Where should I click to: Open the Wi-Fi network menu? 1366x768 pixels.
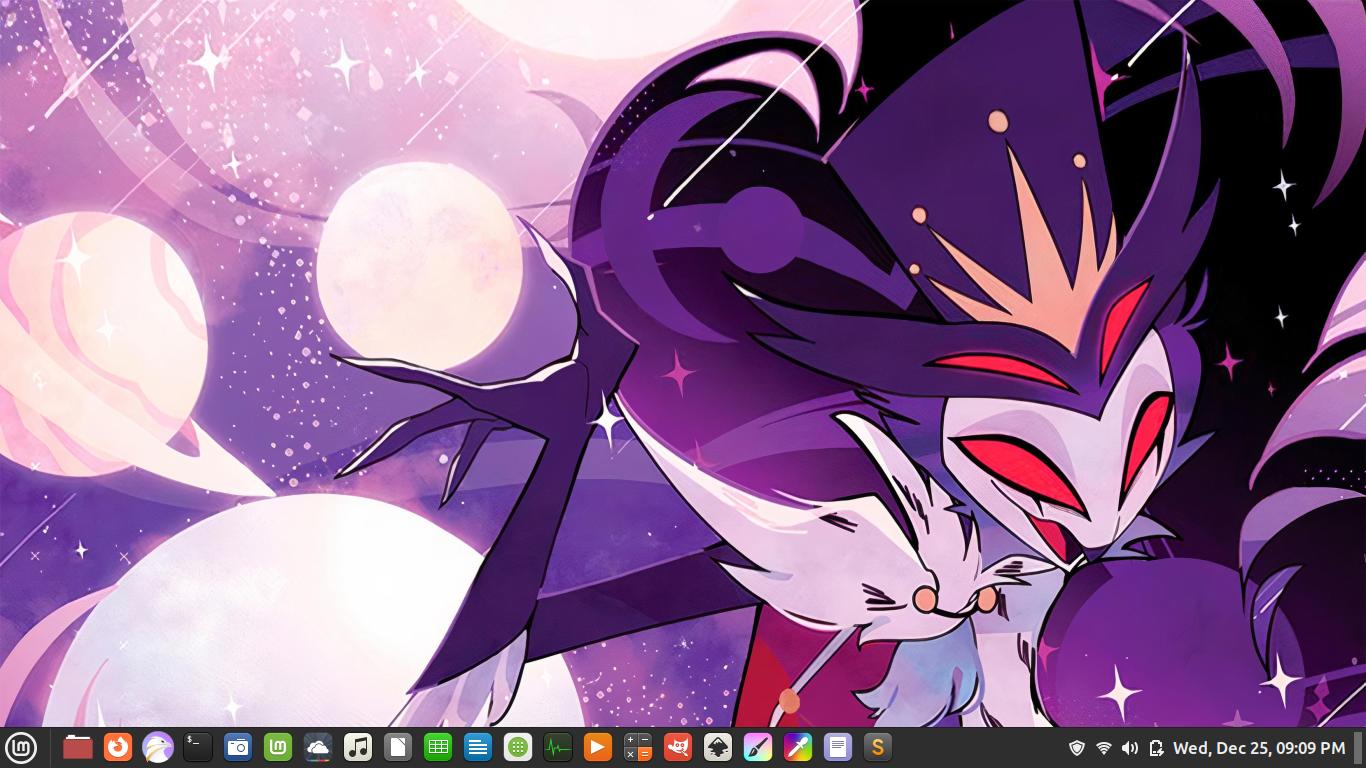1104,748
